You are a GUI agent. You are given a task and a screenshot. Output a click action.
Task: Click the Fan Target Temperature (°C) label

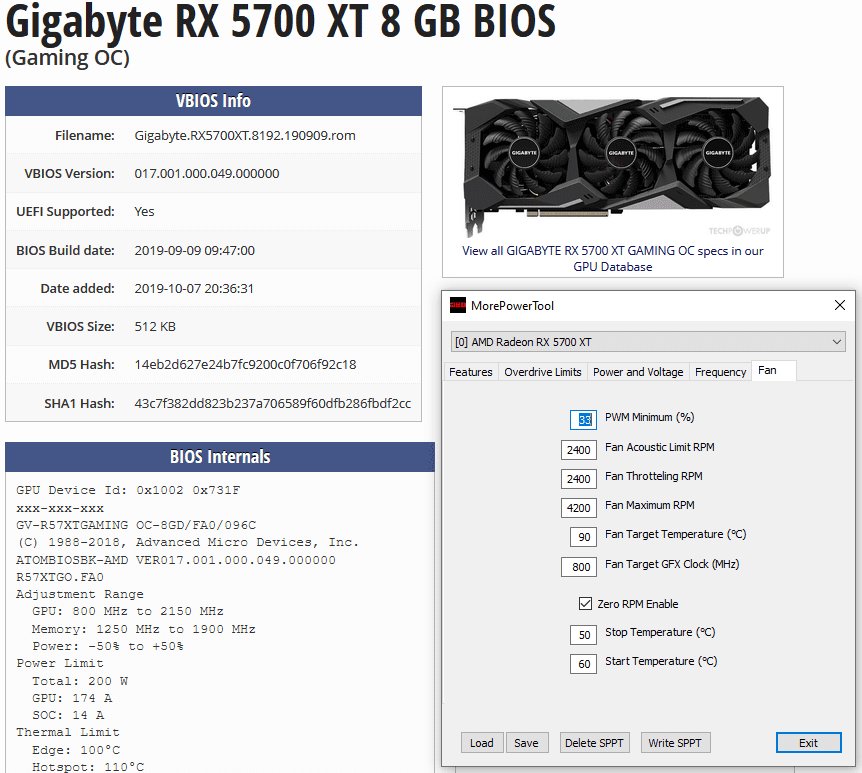[x=676, y=534]
